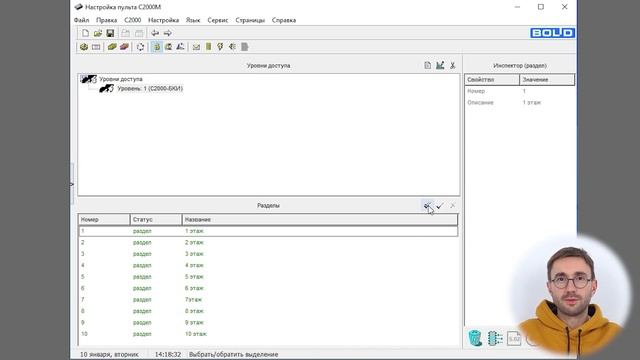Click the undo left-arrow icon
Image resolution: width=640 pixels, height=360 pixels.
(155, 33)
